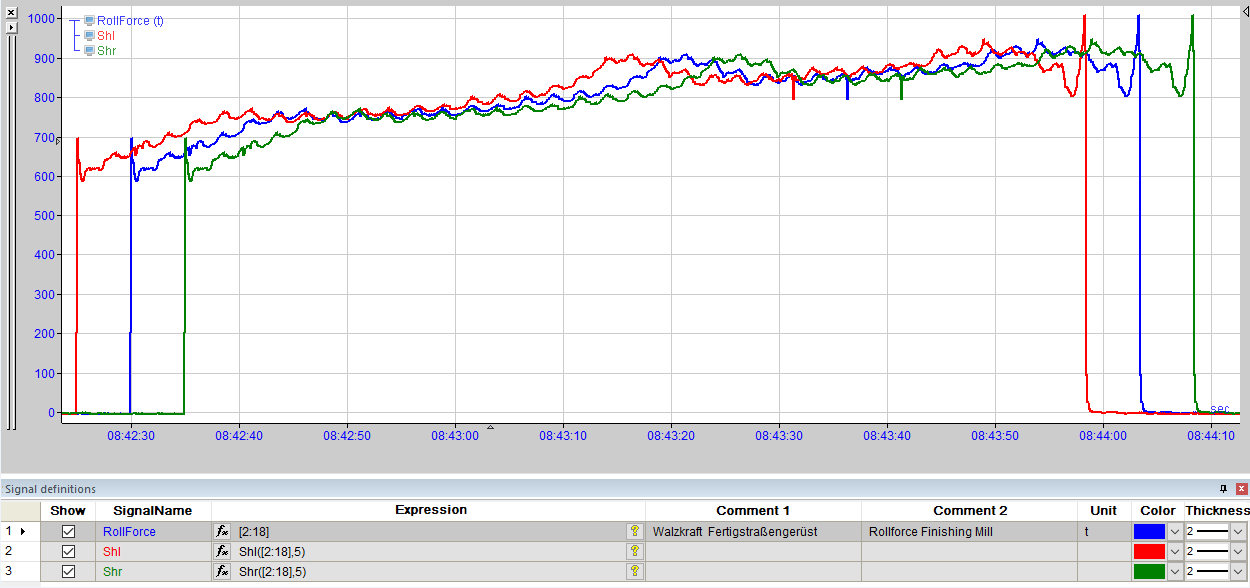Open the fx expression builder for RollForce
The width and height of the screenshot is (1250, 588).
223,532
